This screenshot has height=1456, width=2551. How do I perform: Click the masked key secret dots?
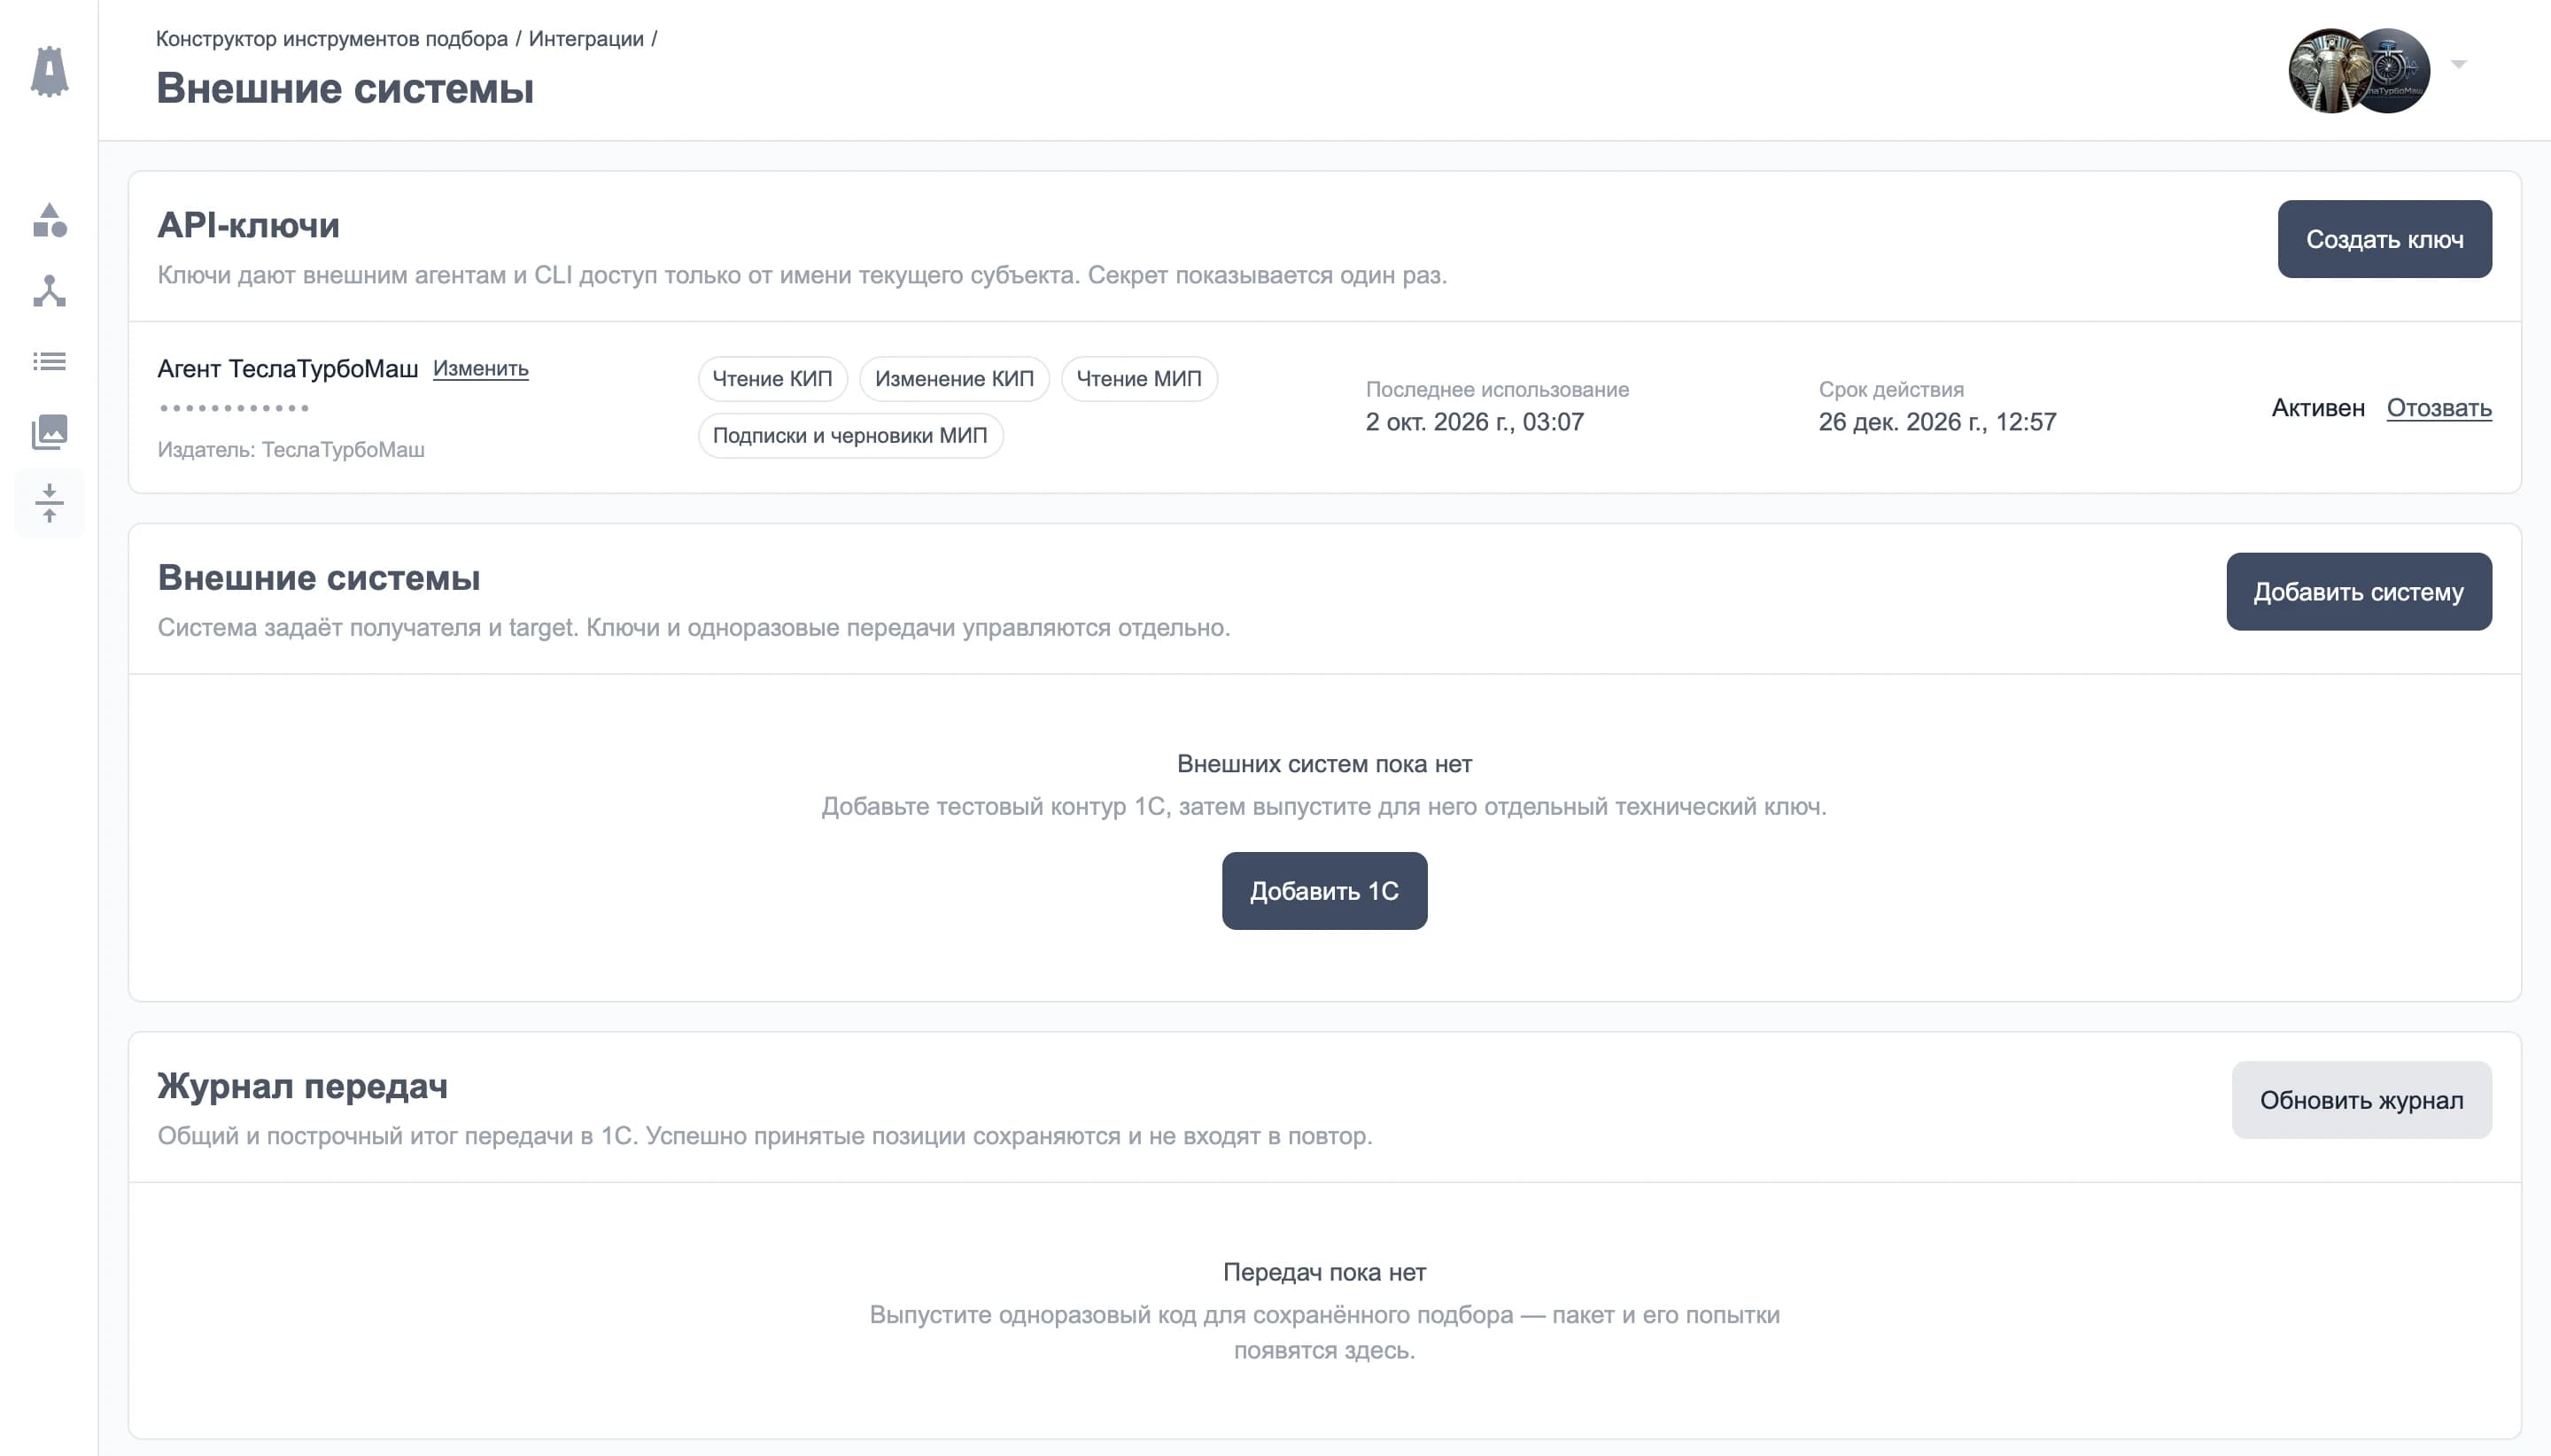234,408
